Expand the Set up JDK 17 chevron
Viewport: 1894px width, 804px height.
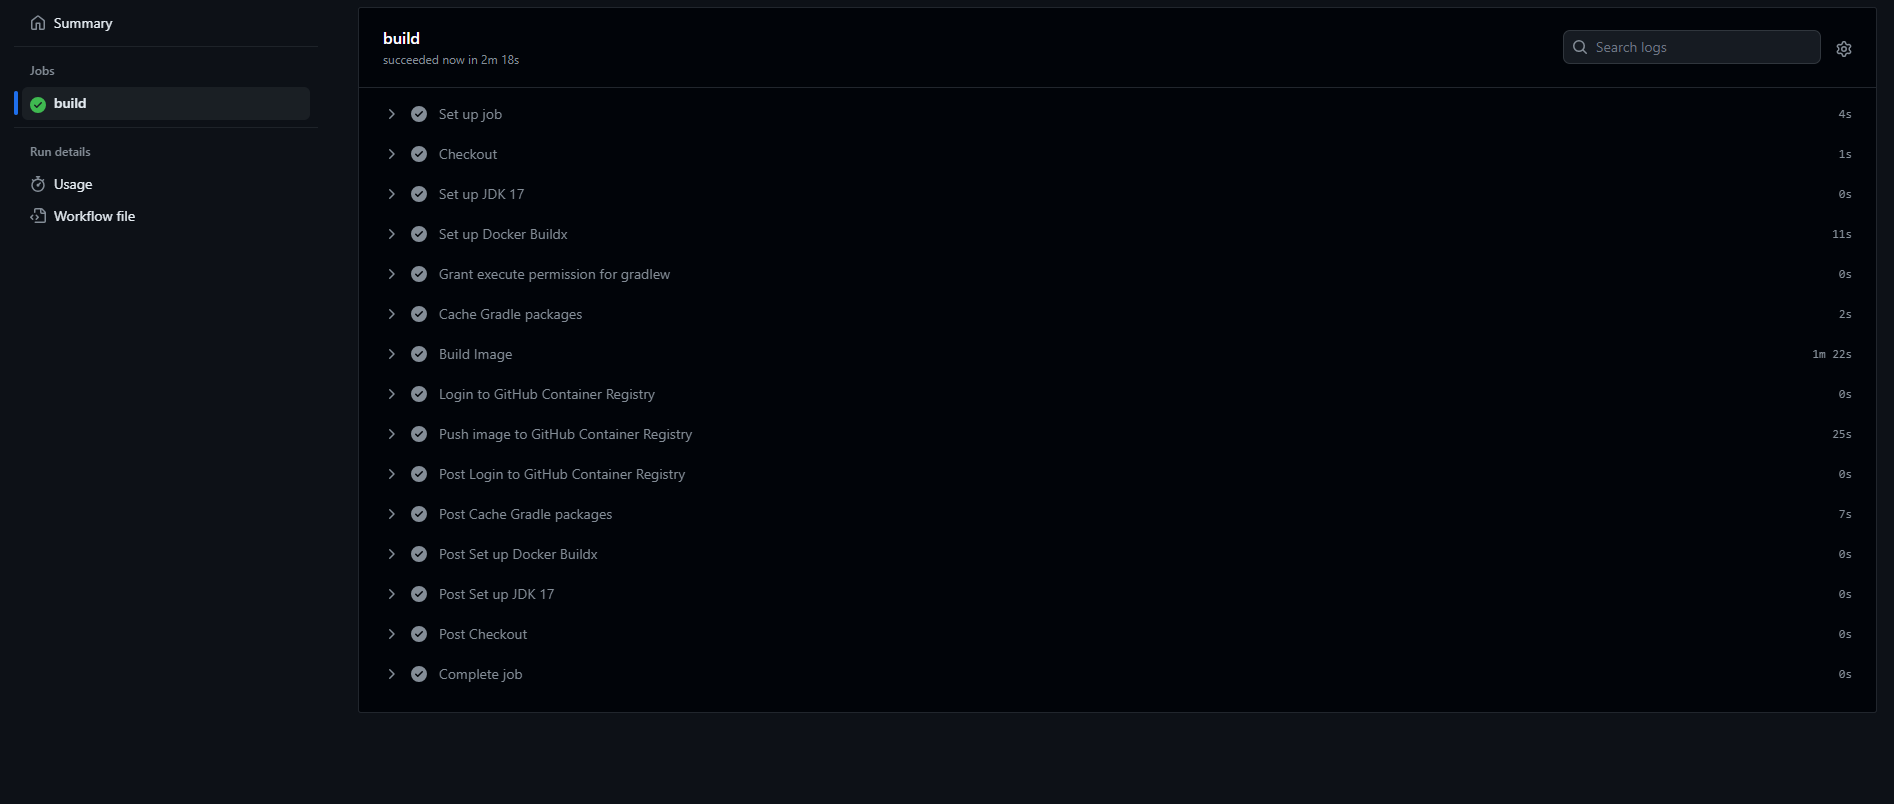[x=392, y=194]
